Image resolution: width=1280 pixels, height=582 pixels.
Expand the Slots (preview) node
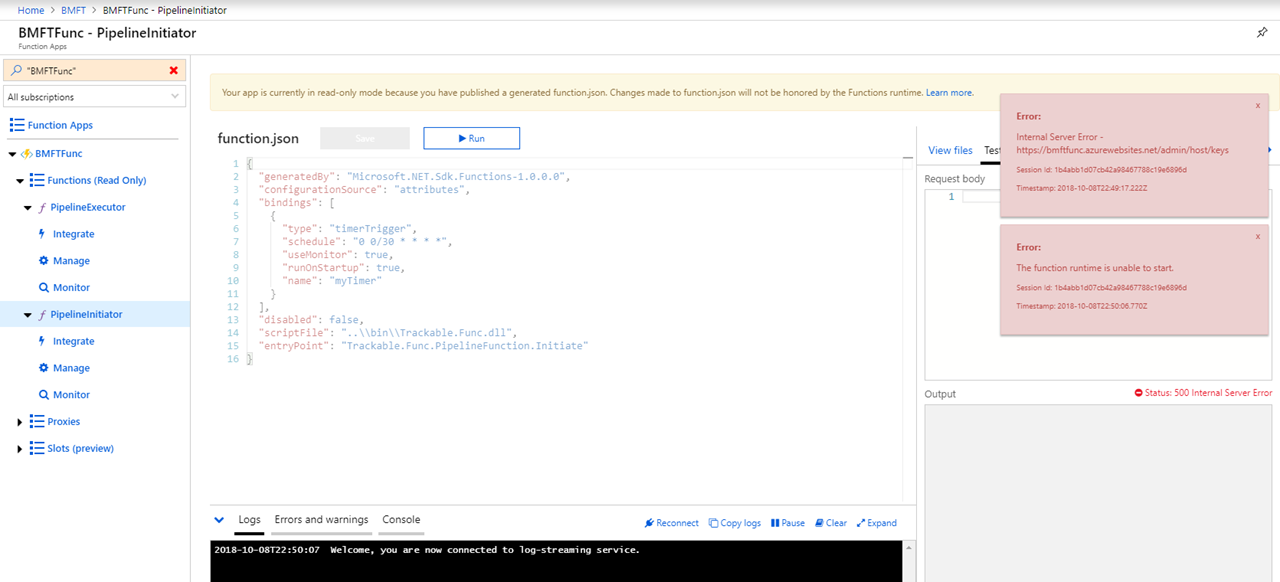19,448
